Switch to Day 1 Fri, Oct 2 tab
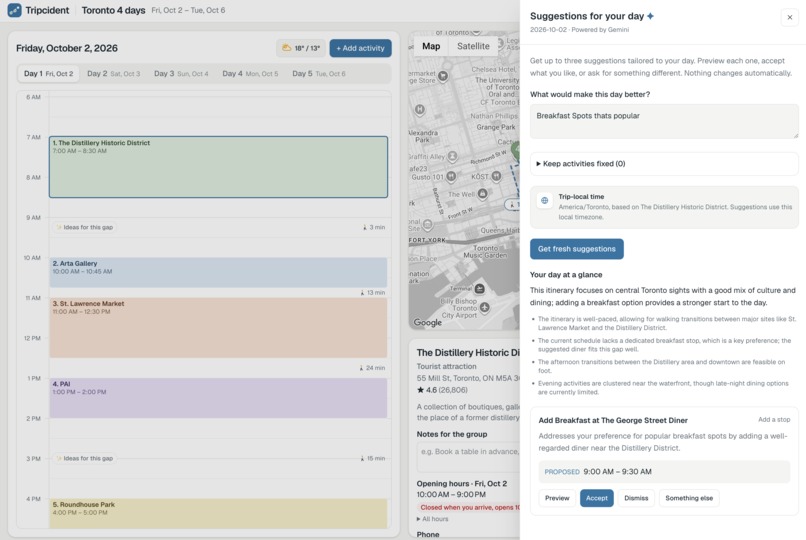The width and height of the screenshot is (806, 540). pos(48,73)
